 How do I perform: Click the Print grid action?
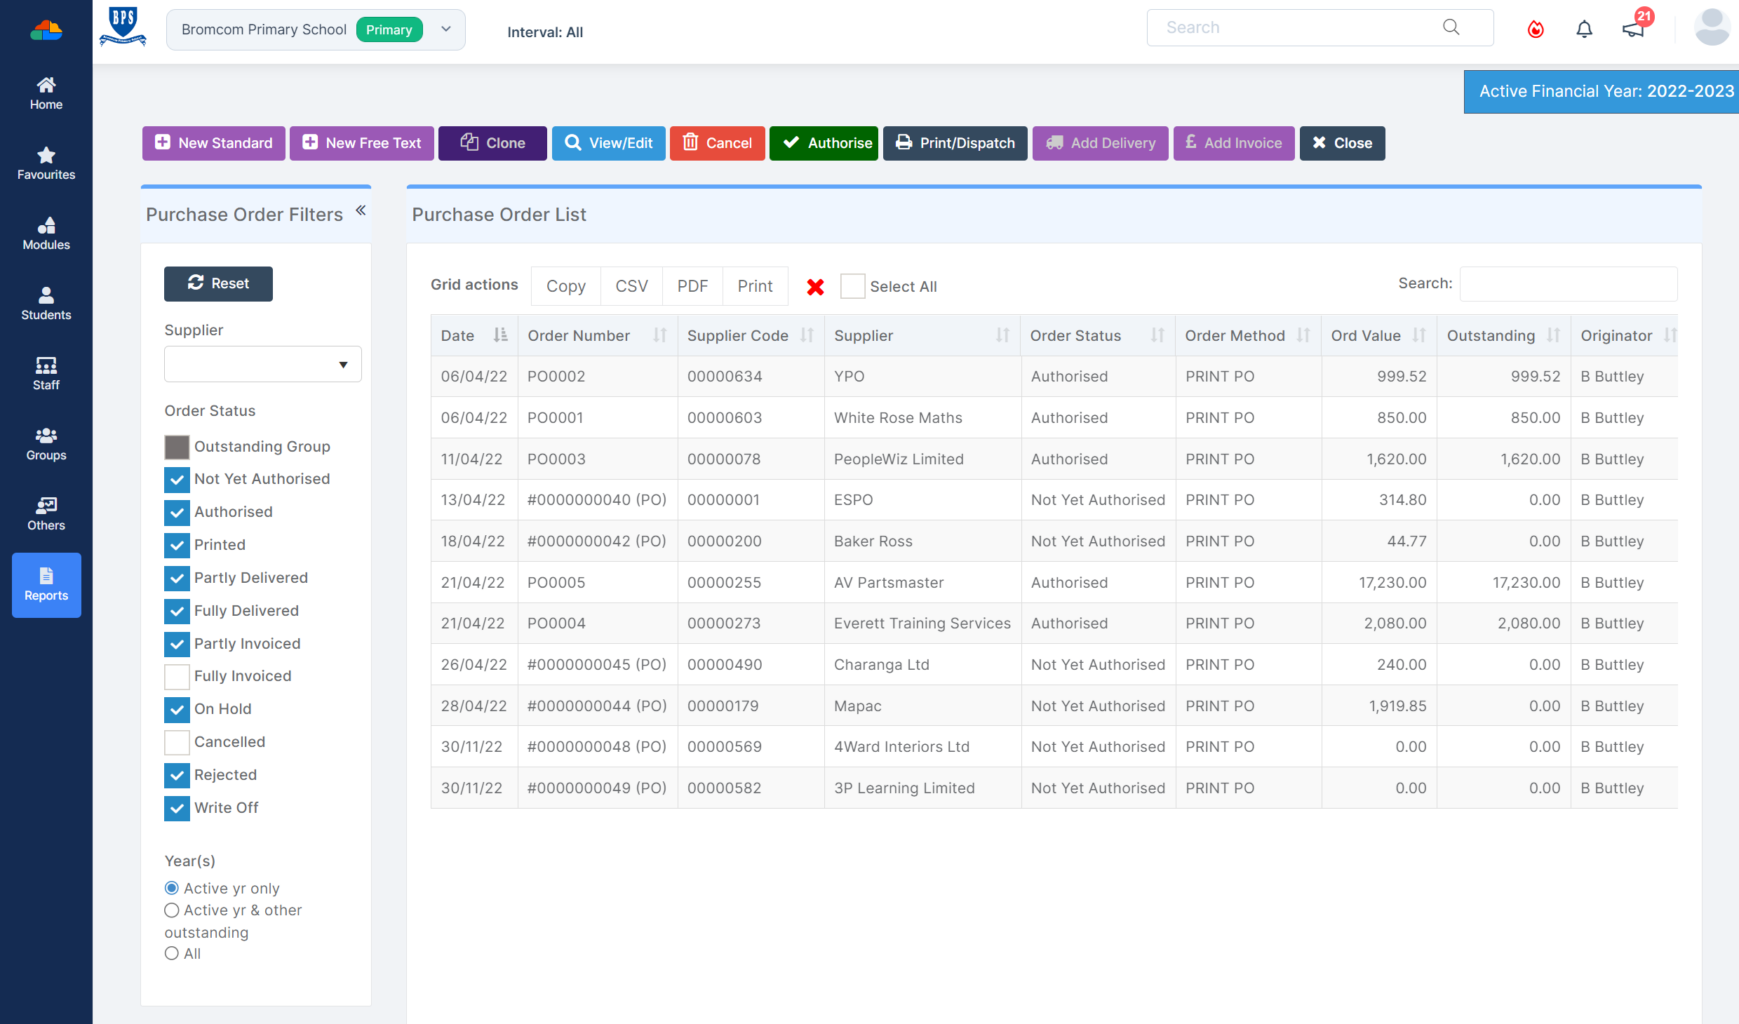pyautogui.click(x=755, y=286)
